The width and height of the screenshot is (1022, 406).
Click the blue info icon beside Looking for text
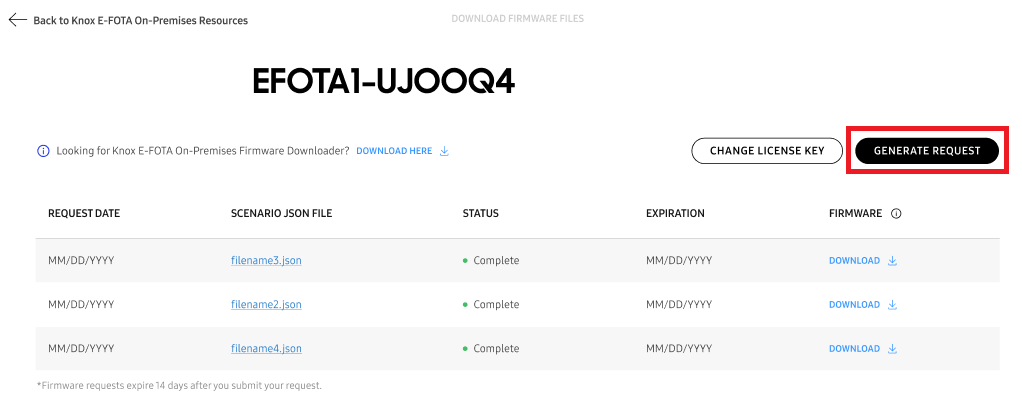[43, 151]
